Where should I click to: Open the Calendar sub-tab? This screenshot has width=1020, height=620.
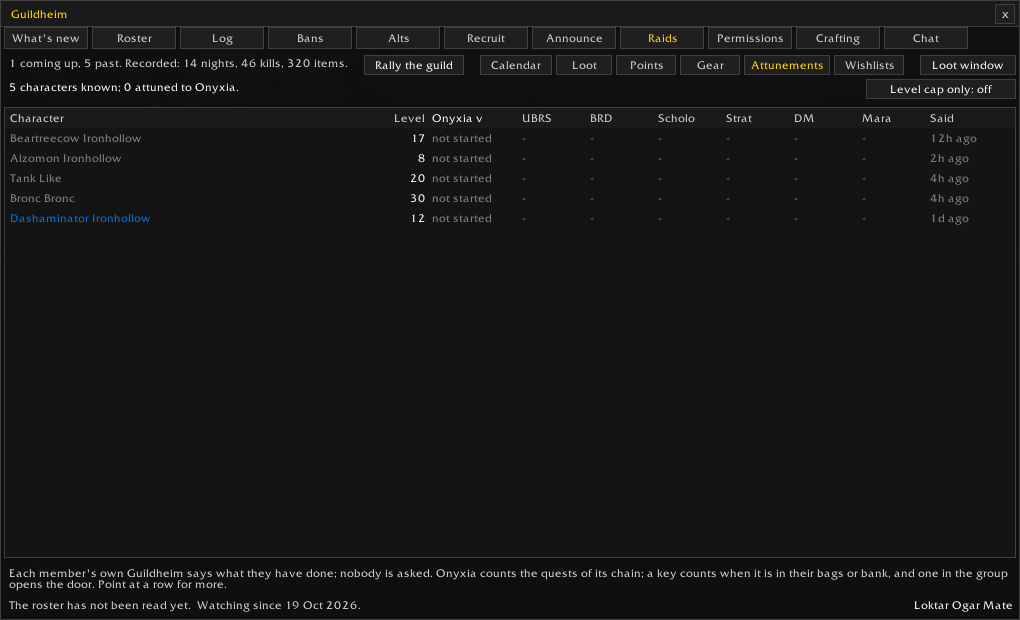pos(516,65)
